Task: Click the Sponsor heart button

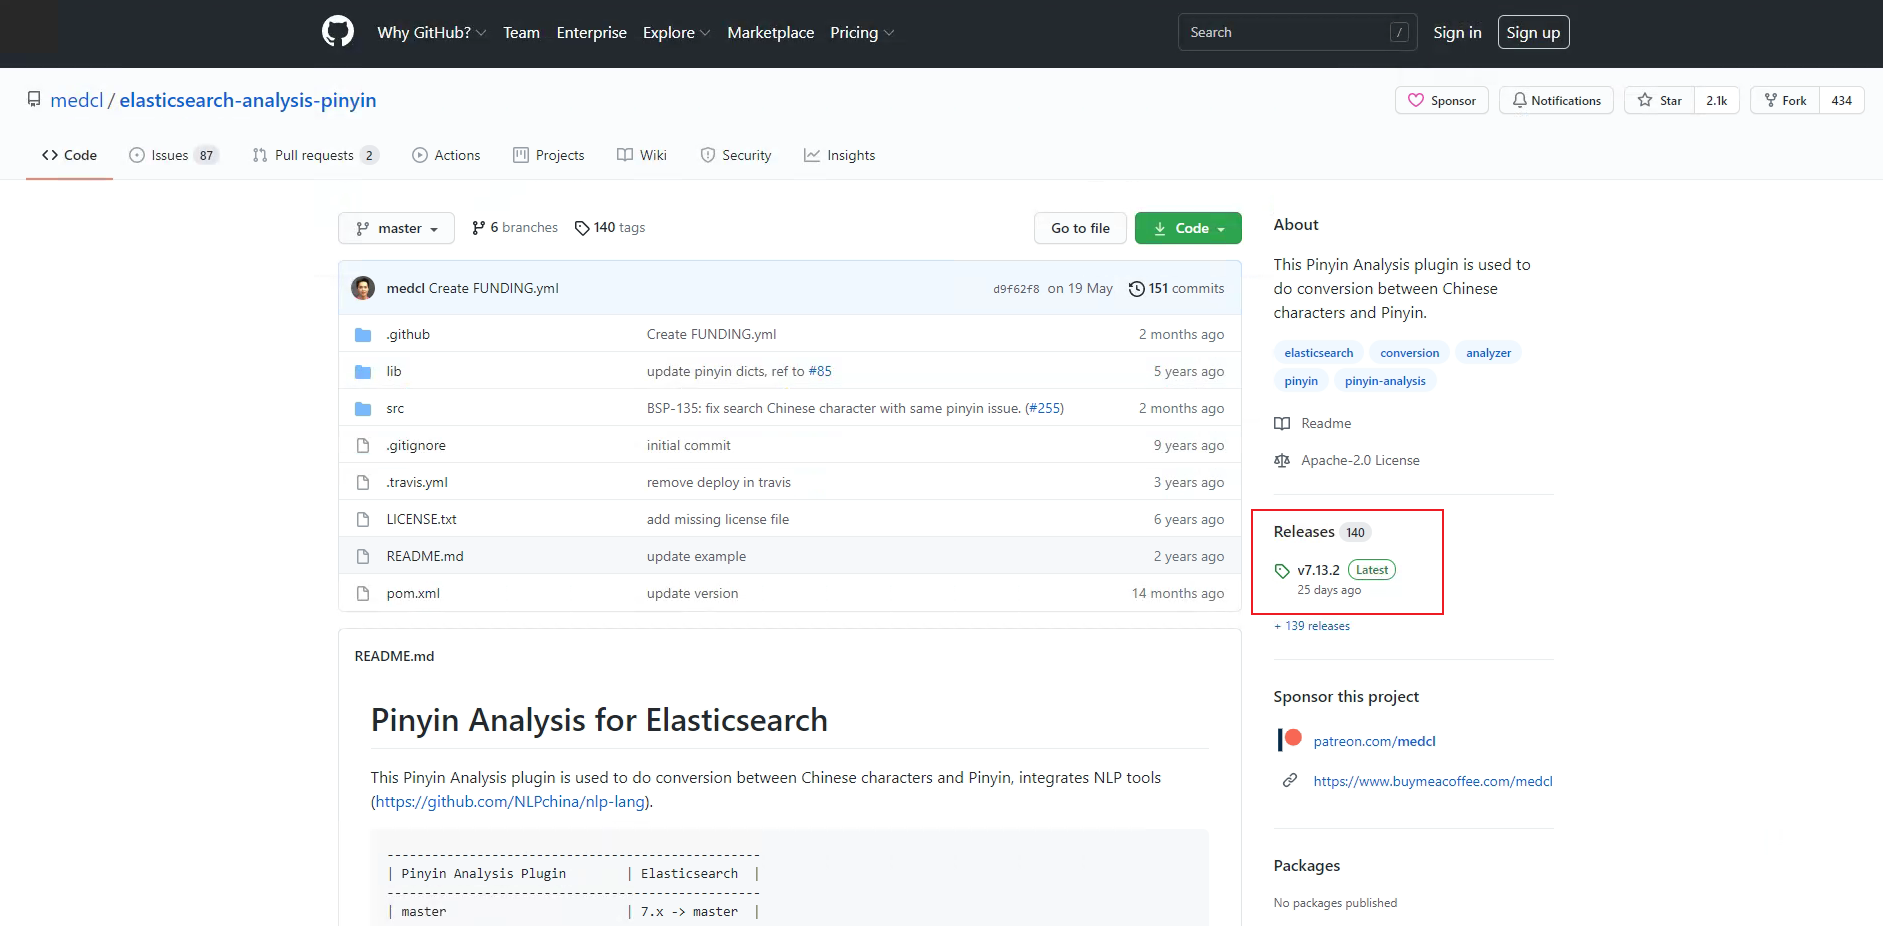Action: (1442, 100)
